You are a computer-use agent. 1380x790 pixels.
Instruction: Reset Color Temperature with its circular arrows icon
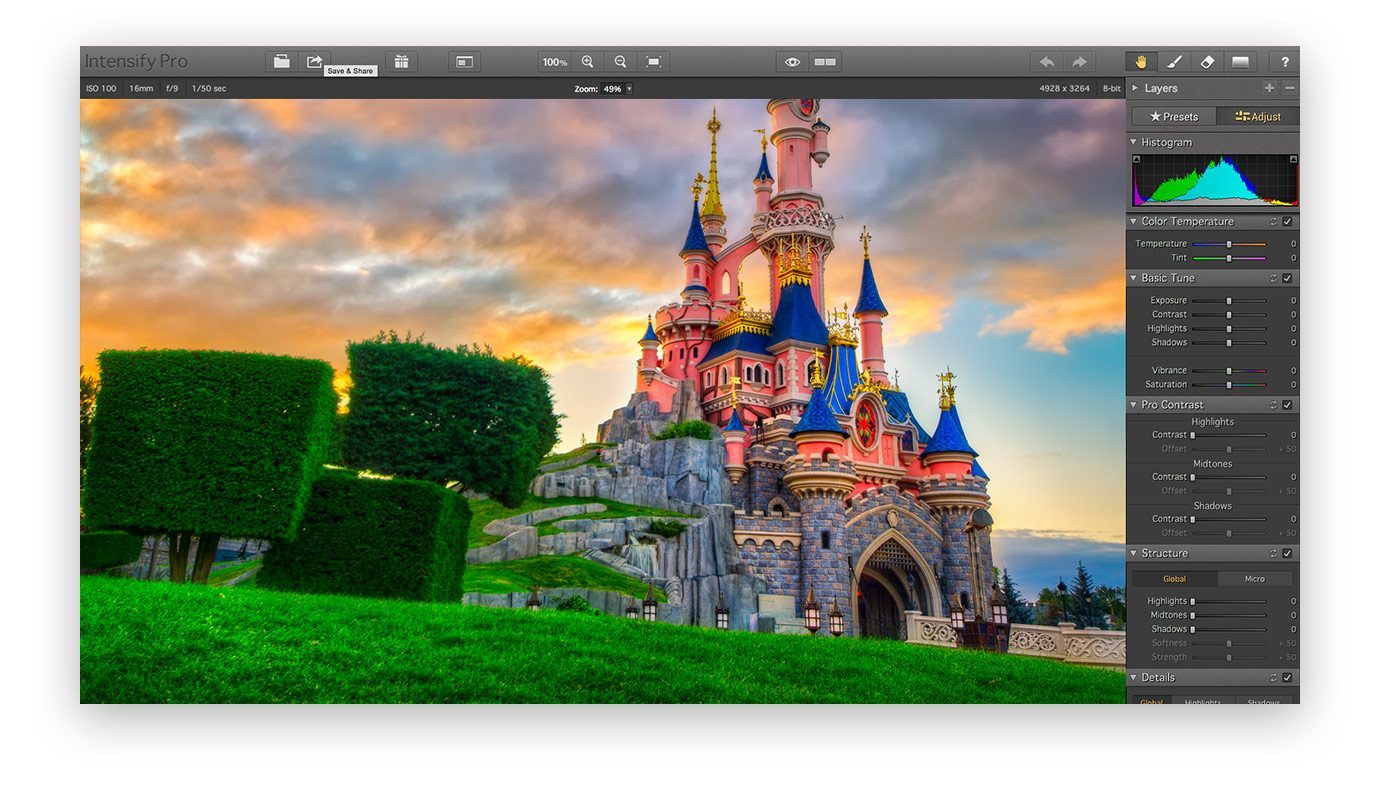tap(1273, 222)
